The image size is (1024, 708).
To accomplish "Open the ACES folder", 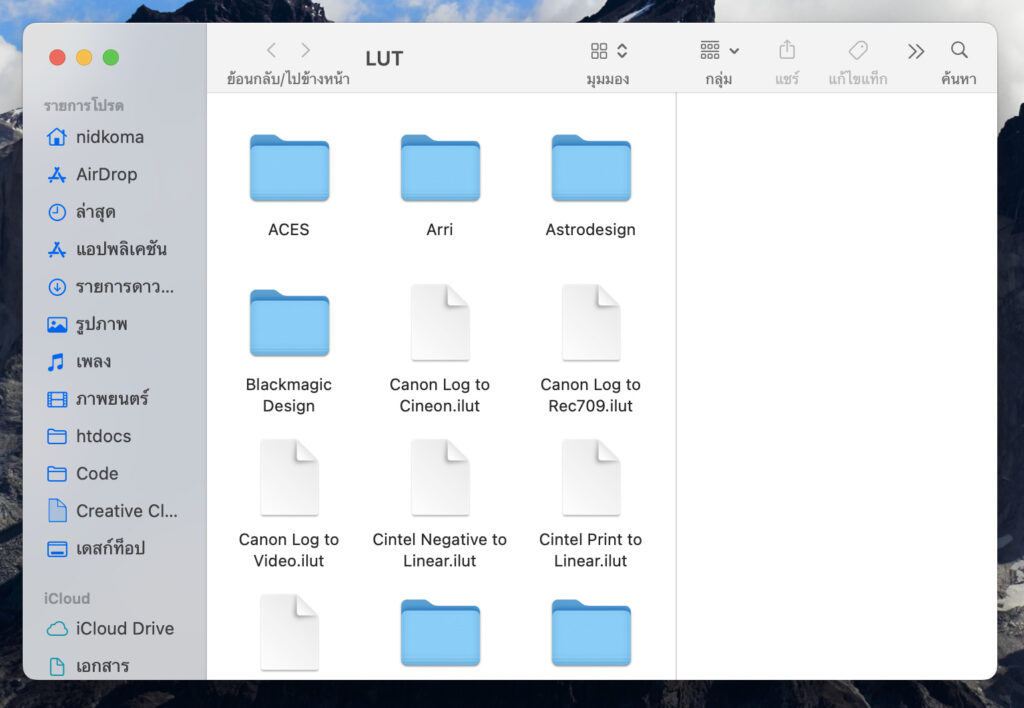I will 289,168.
